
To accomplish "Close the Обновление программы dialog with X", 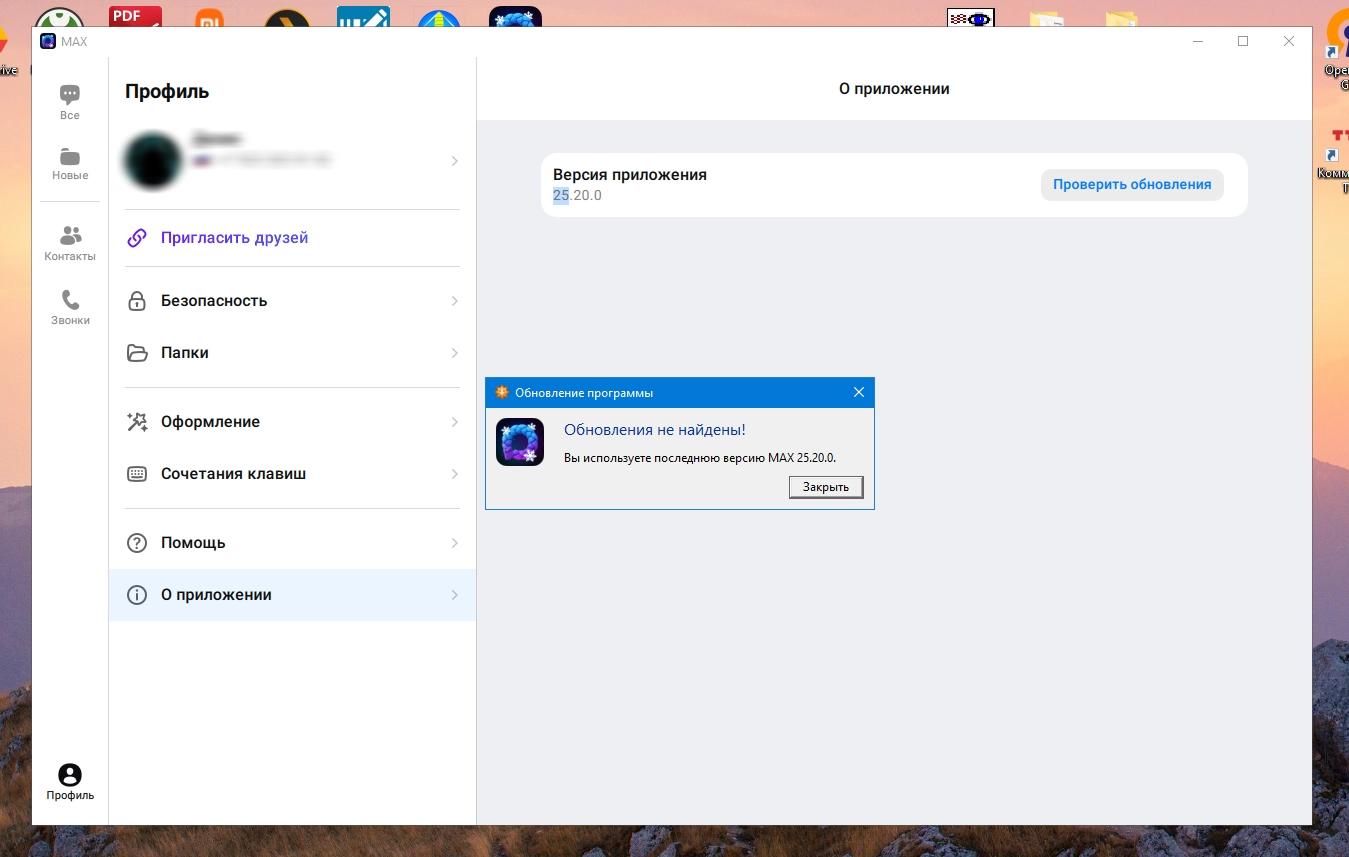I will pos(858,392).
